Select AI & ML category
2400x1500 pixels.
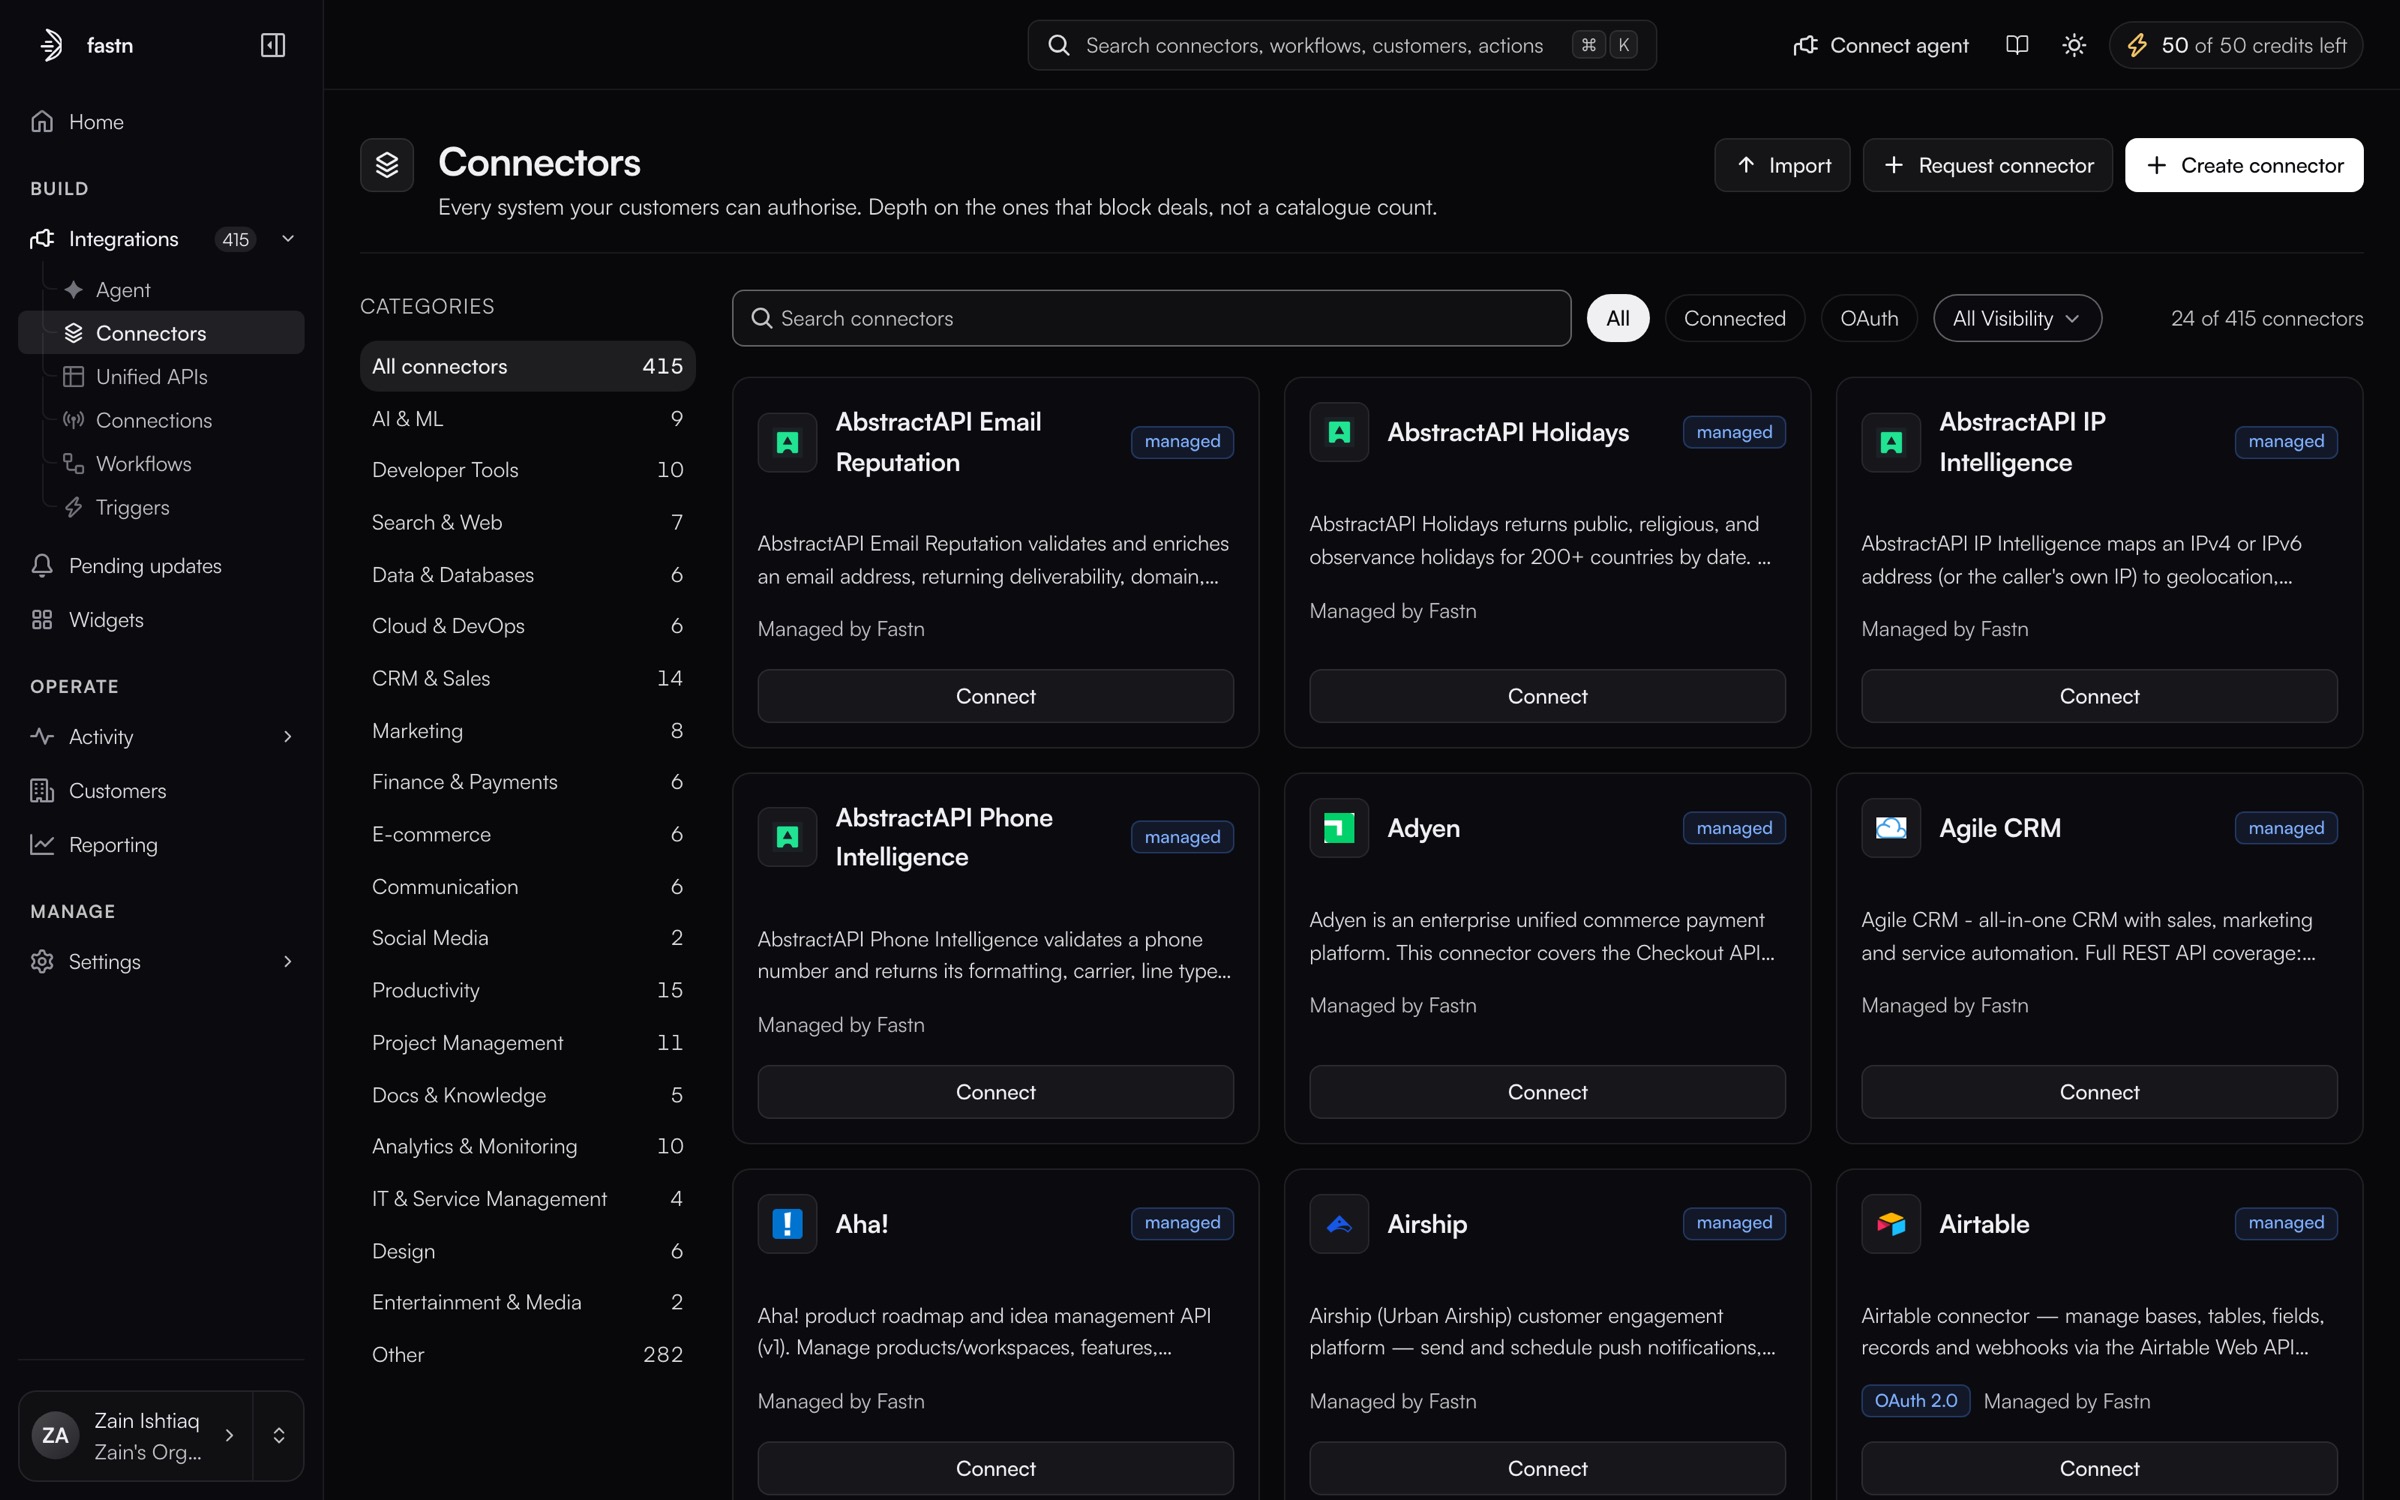pyautogui.click(x=527, y=418)
